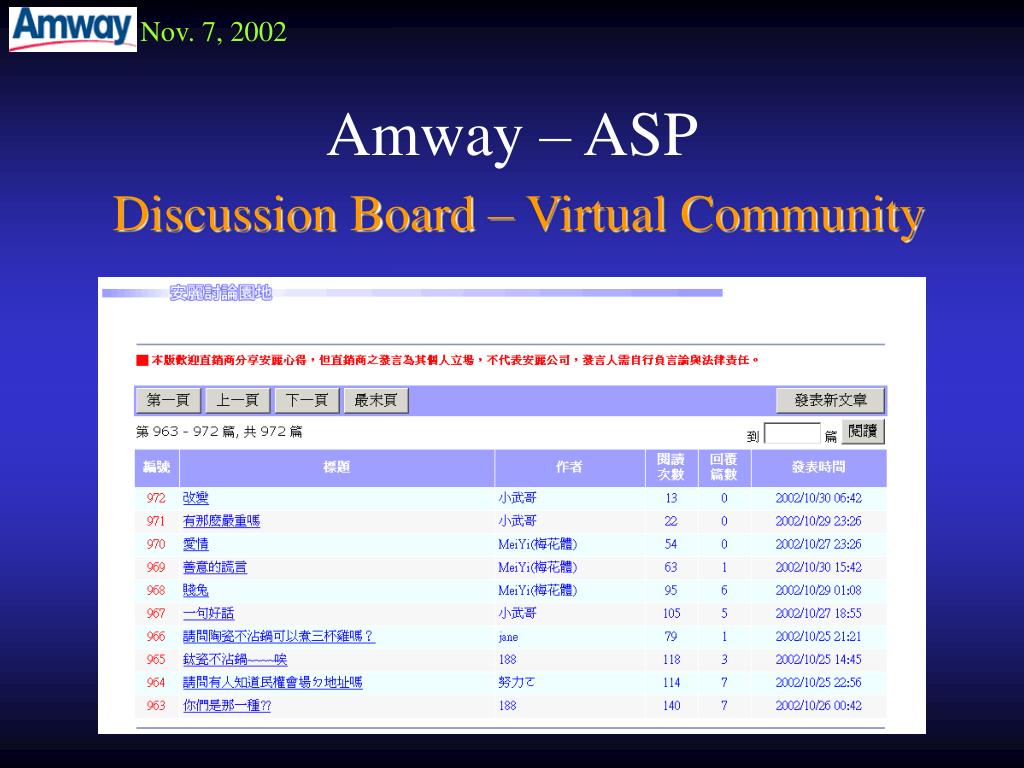This screenshot has width=1024, height=768.
Task: Click the Amway – ASP slide title
Action: click(513, 135)
